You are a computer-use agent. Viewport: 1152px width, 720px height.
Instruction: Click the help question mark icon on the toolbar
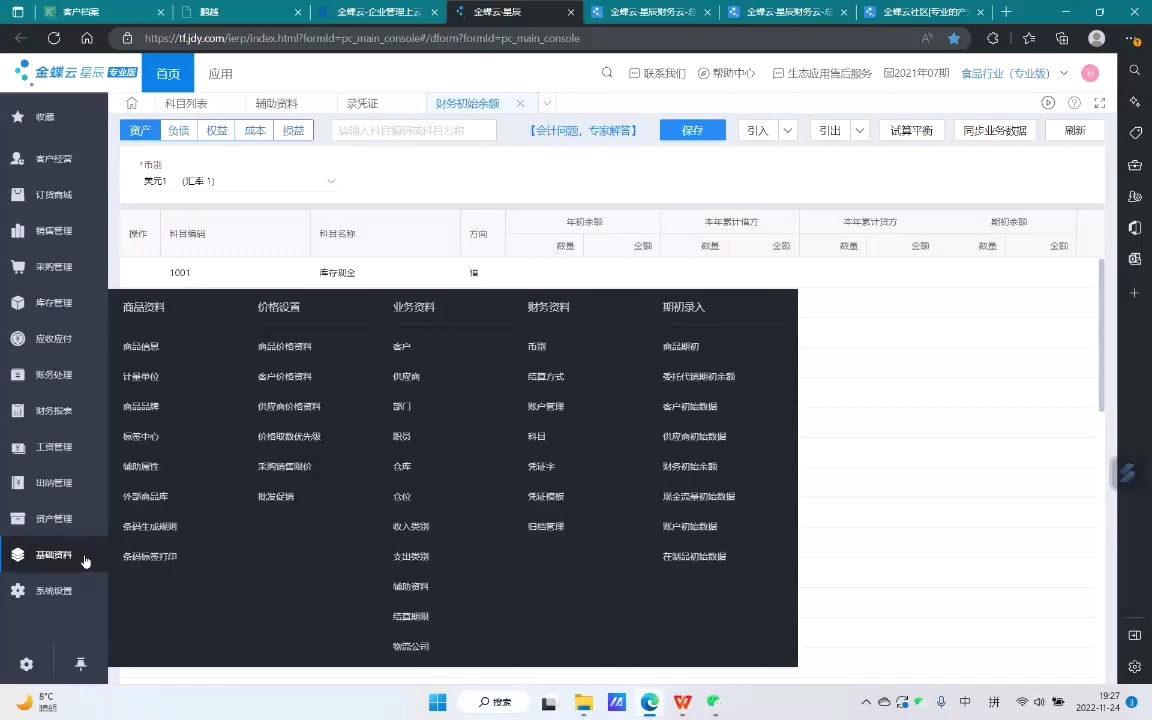tap(1074, 102)
